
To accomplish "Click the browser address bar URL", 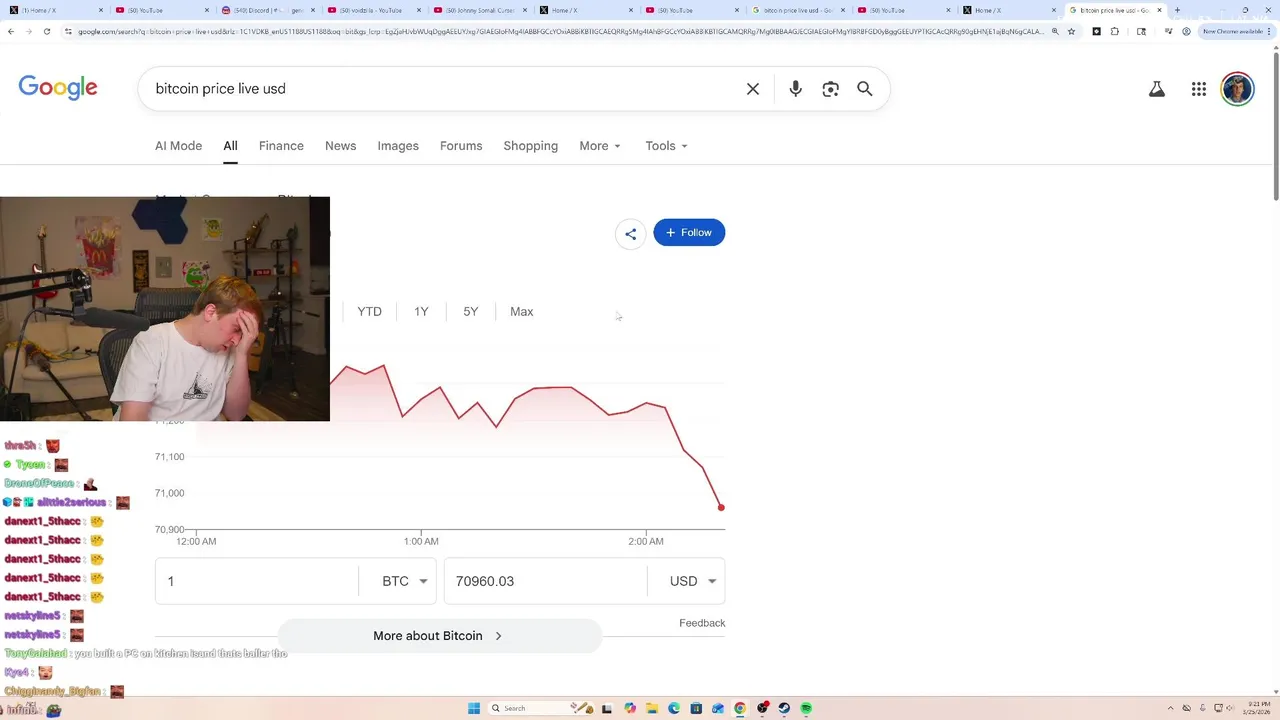I will pos(560,31).
